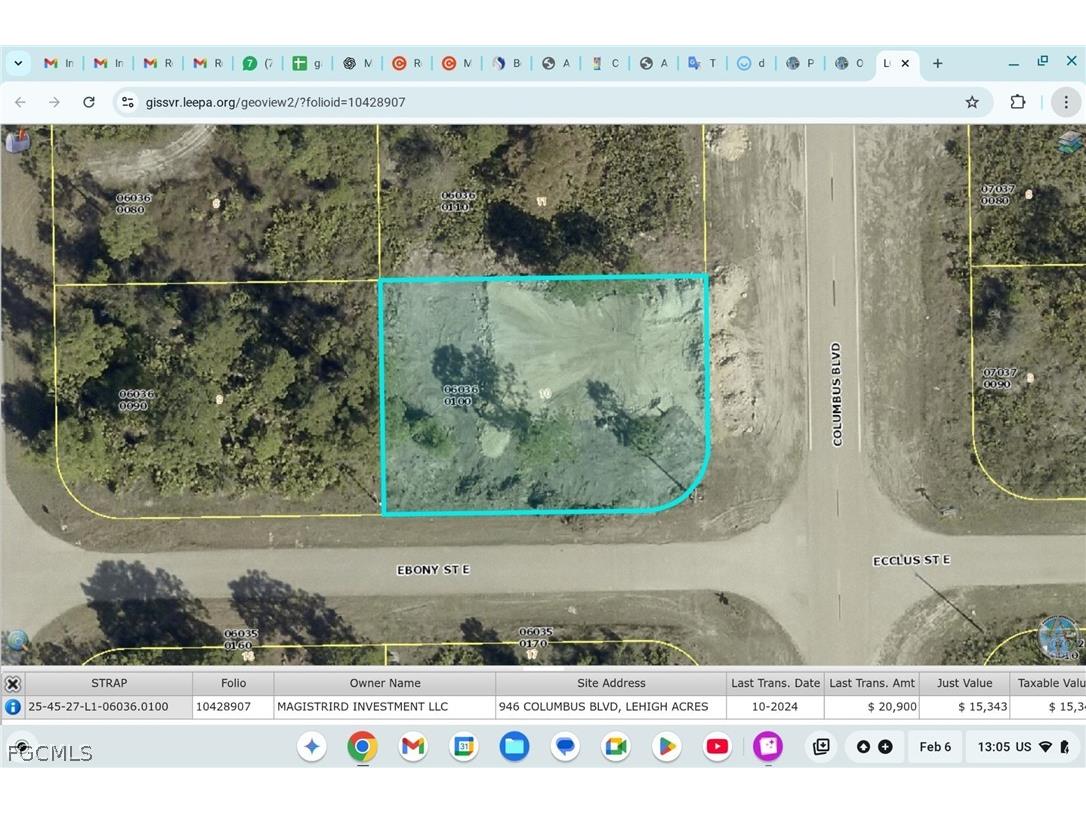Click the map layers icon in top-left map corner
Viewport: 1086px width, 814px height.
[x=18, y=141]
